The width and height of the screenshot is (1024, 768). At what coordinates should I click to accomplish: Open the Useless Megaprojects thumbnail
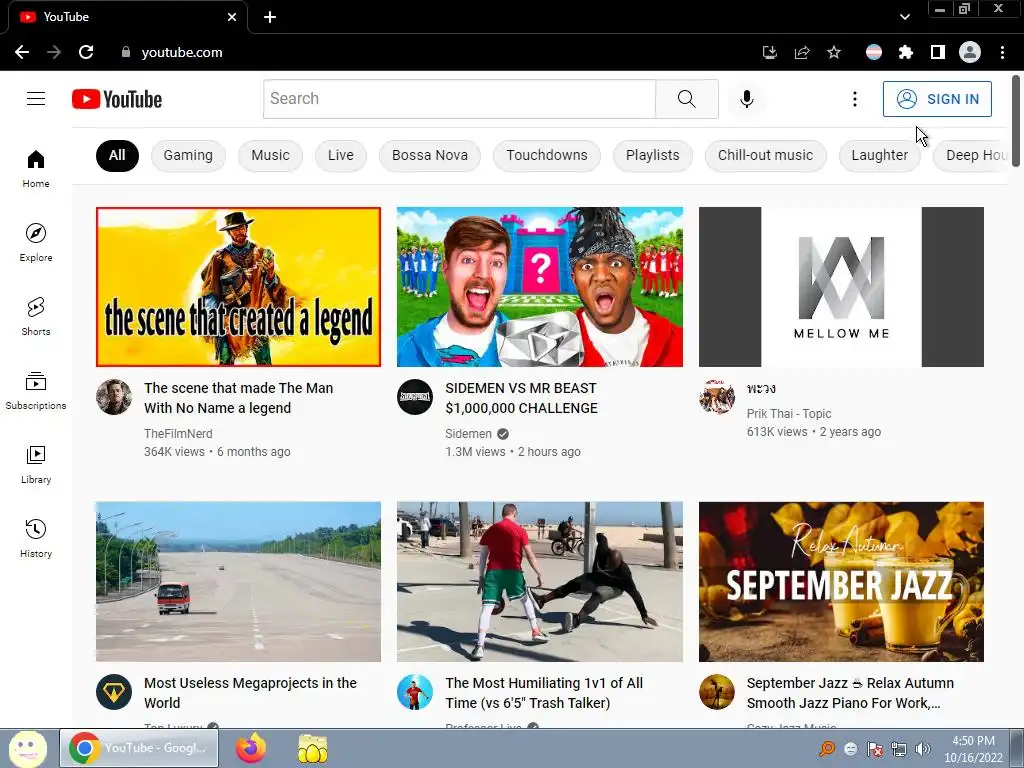tap(238, 582)
